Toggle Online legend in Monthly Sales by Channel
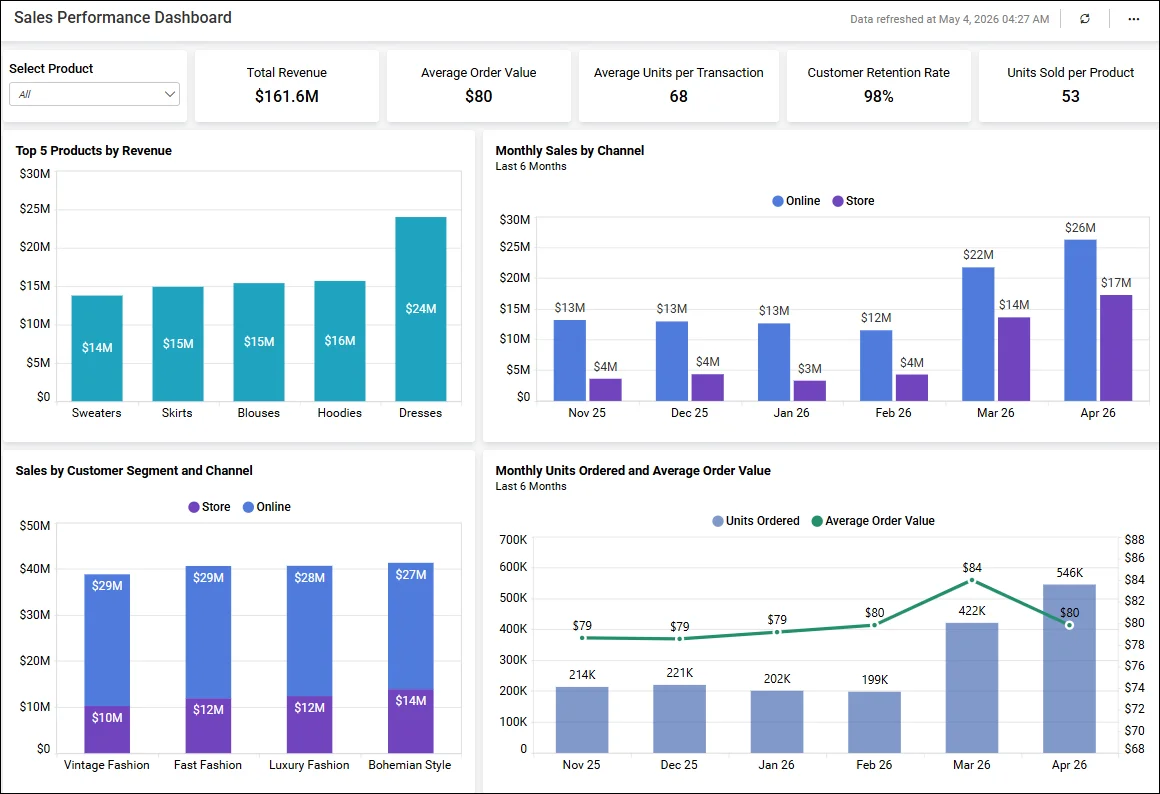1160x794 pixels. [796, 201]
